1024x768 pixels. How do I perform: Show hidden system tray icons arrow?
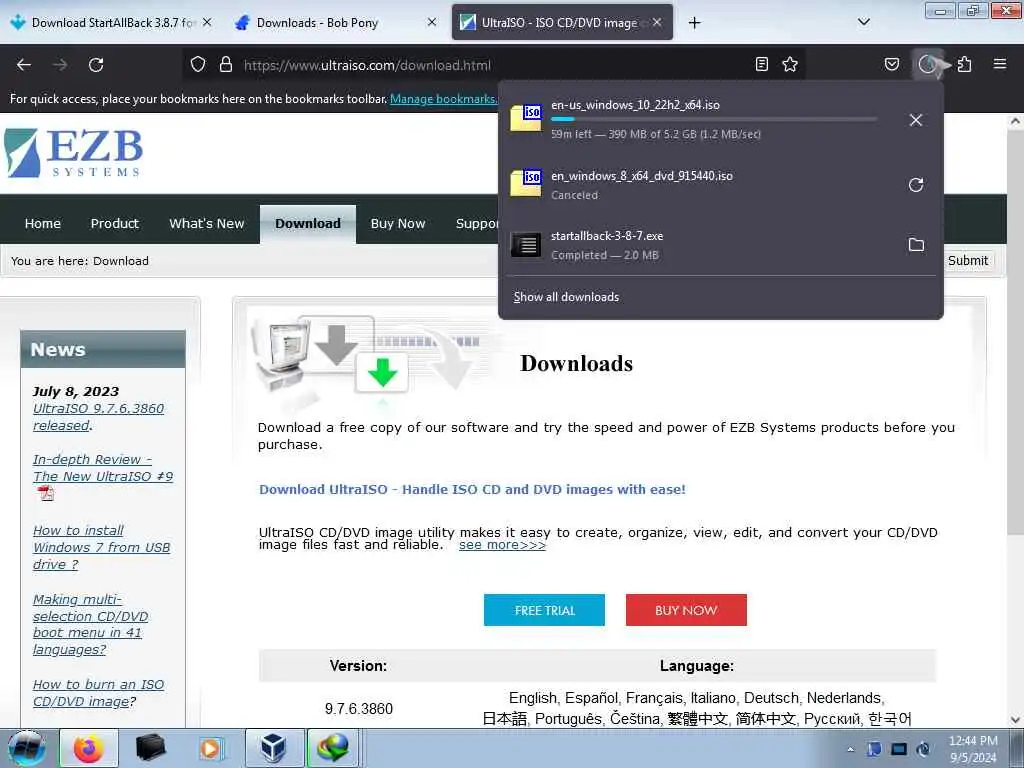pyautogui.click(x=851, y=749)
